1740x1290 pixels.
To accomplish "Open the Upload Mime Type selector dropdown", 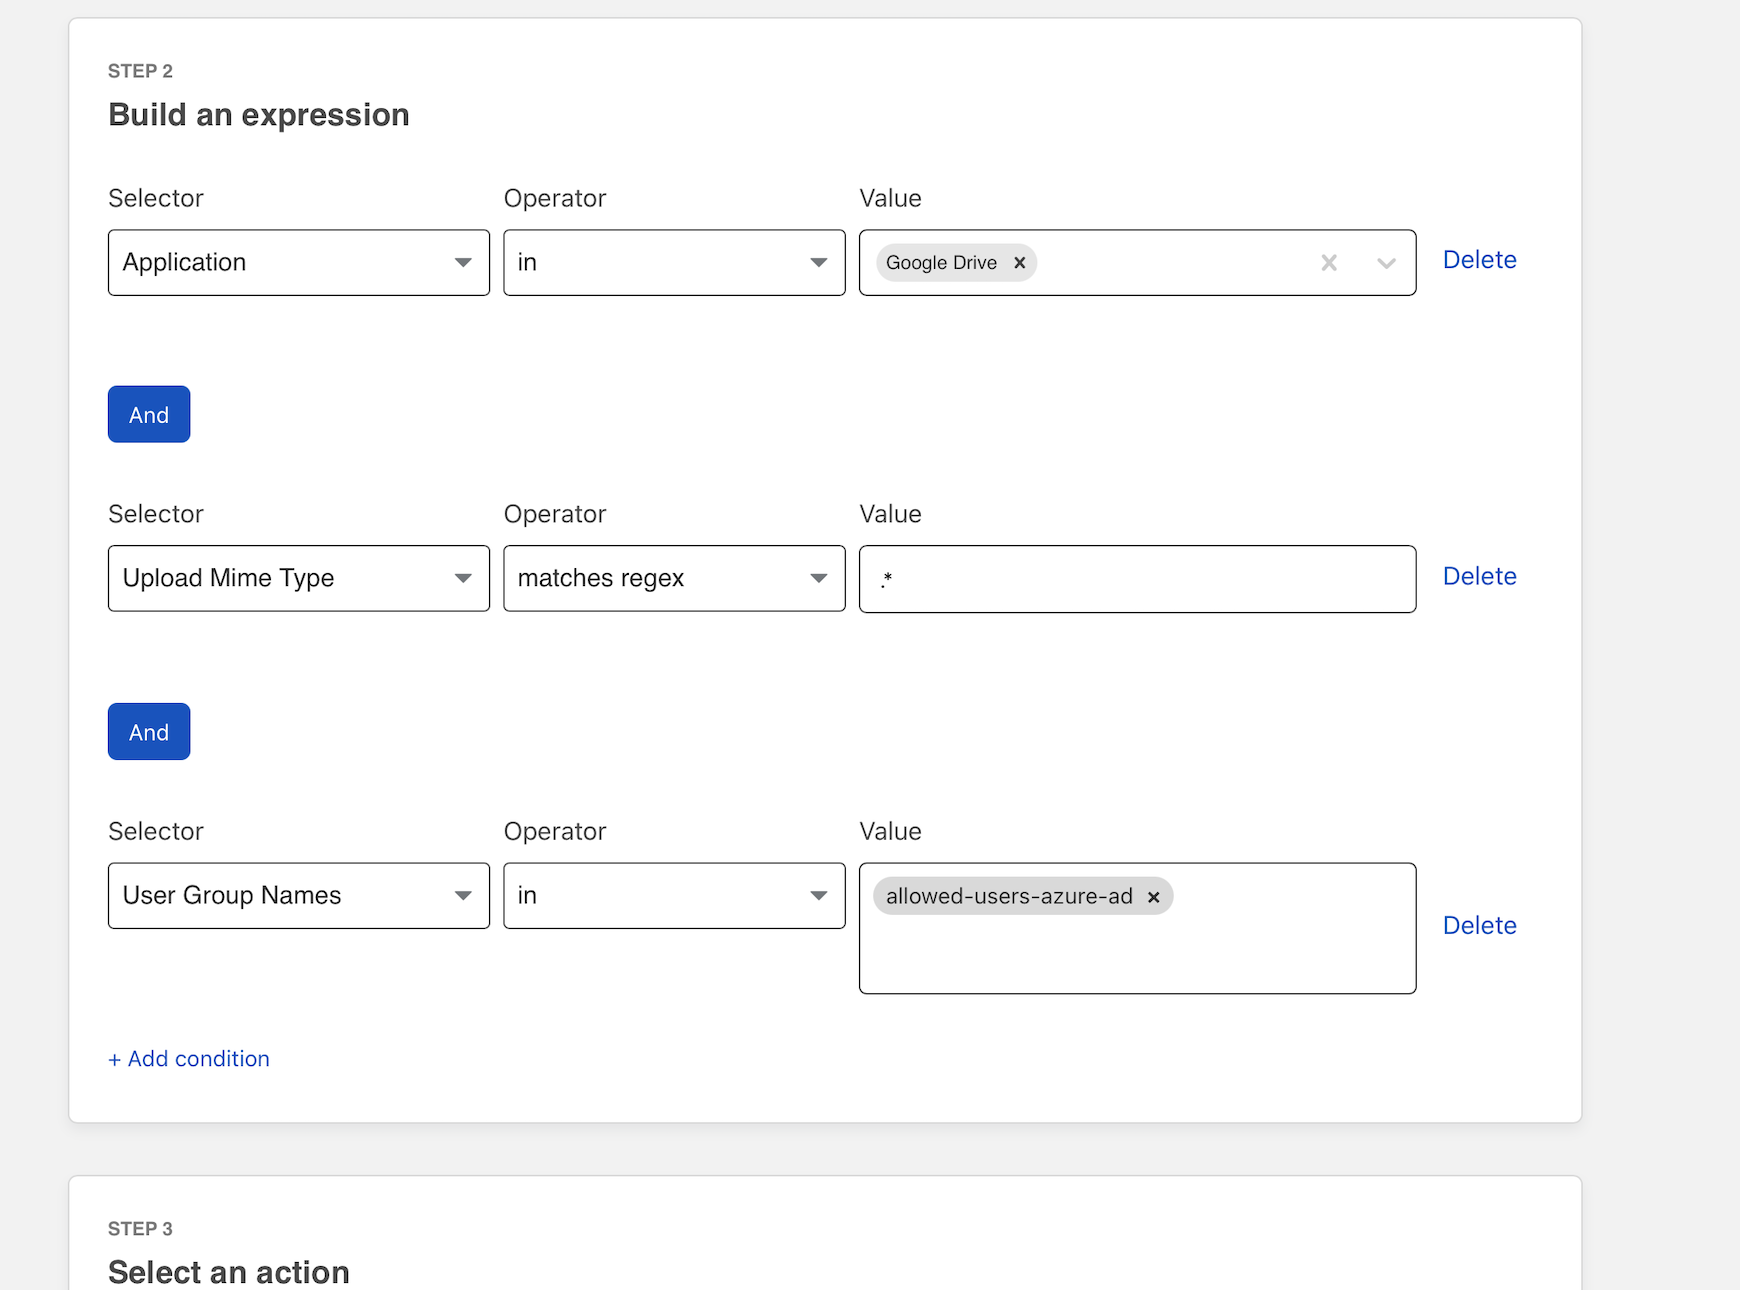I will [298, 579].
